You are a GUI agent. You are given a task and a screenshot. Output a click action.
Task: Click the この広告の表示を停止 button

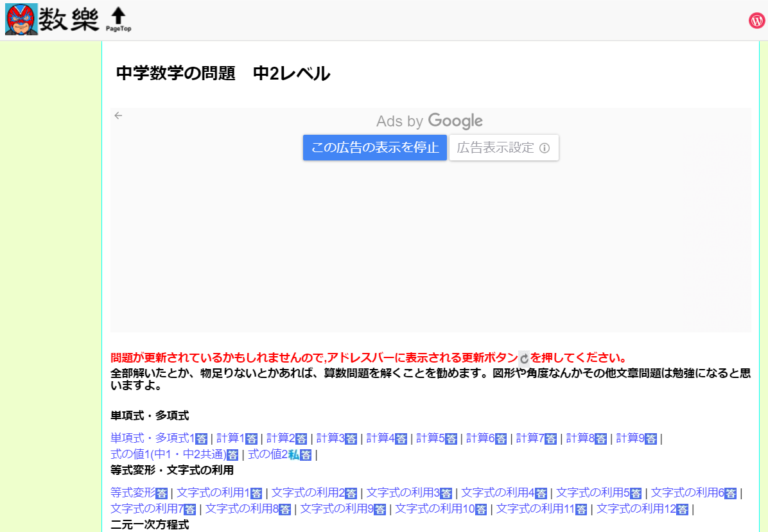tap(375, 147)
